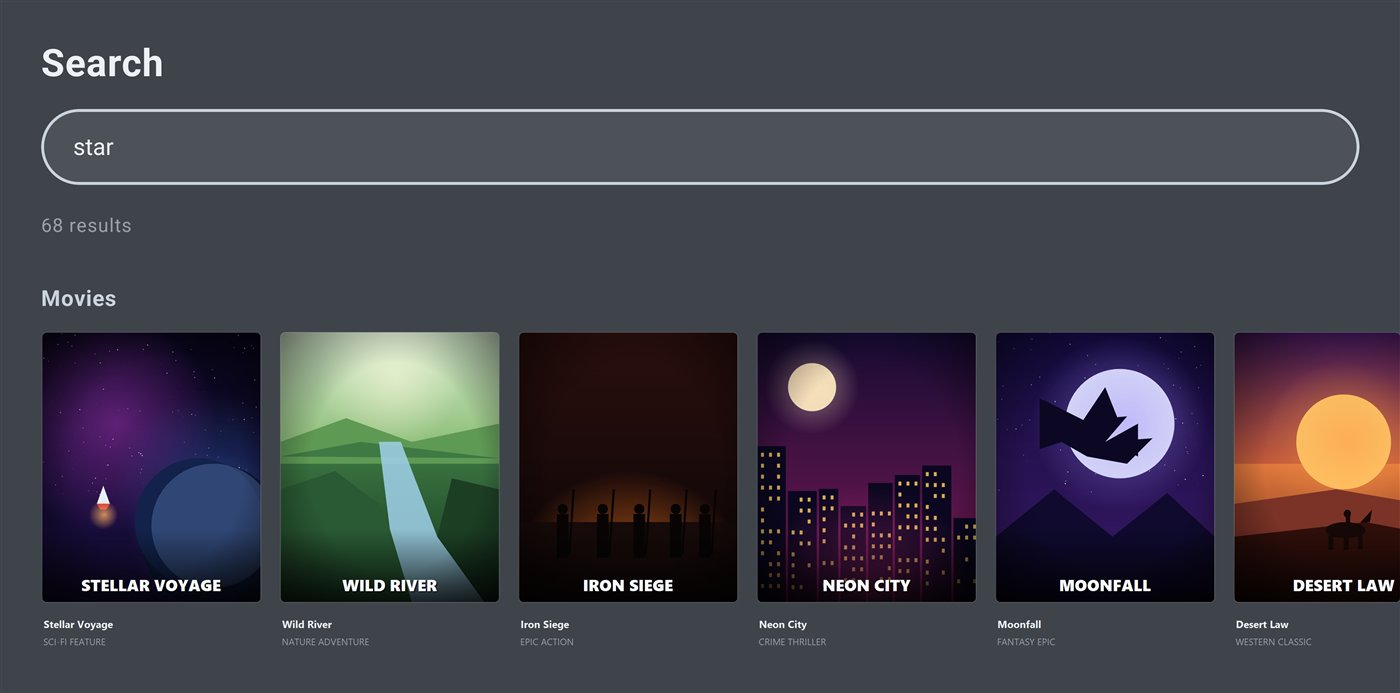Open the Wild River movie poster
This screenshot has height=693, width=1400.
[x=390, y=467]
